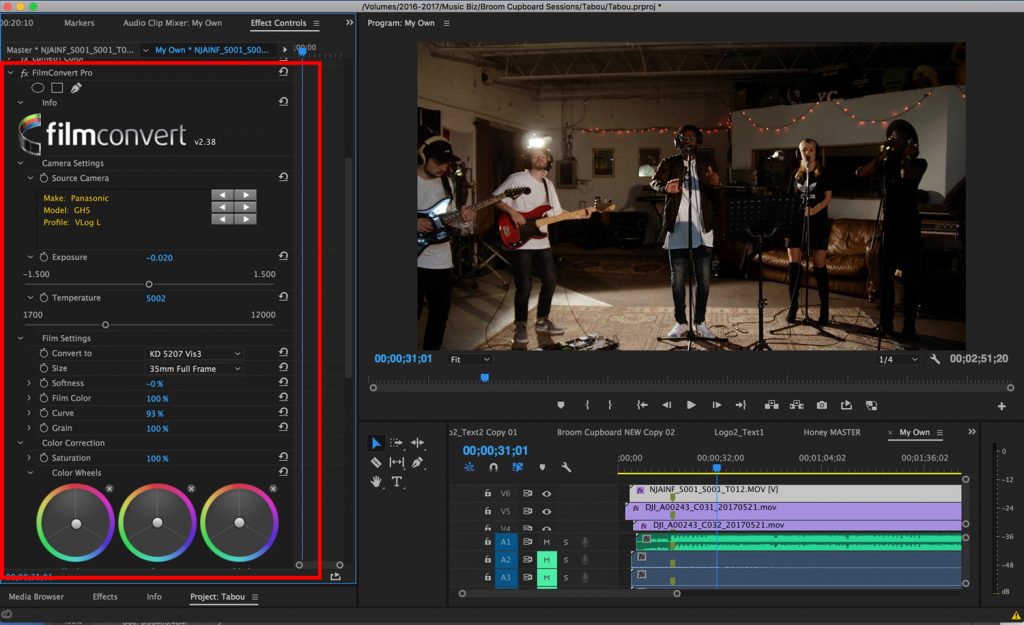The image size is (1024, 625).
Task: Toggle mute on audio track A2
Action: (x=546, y=560)
